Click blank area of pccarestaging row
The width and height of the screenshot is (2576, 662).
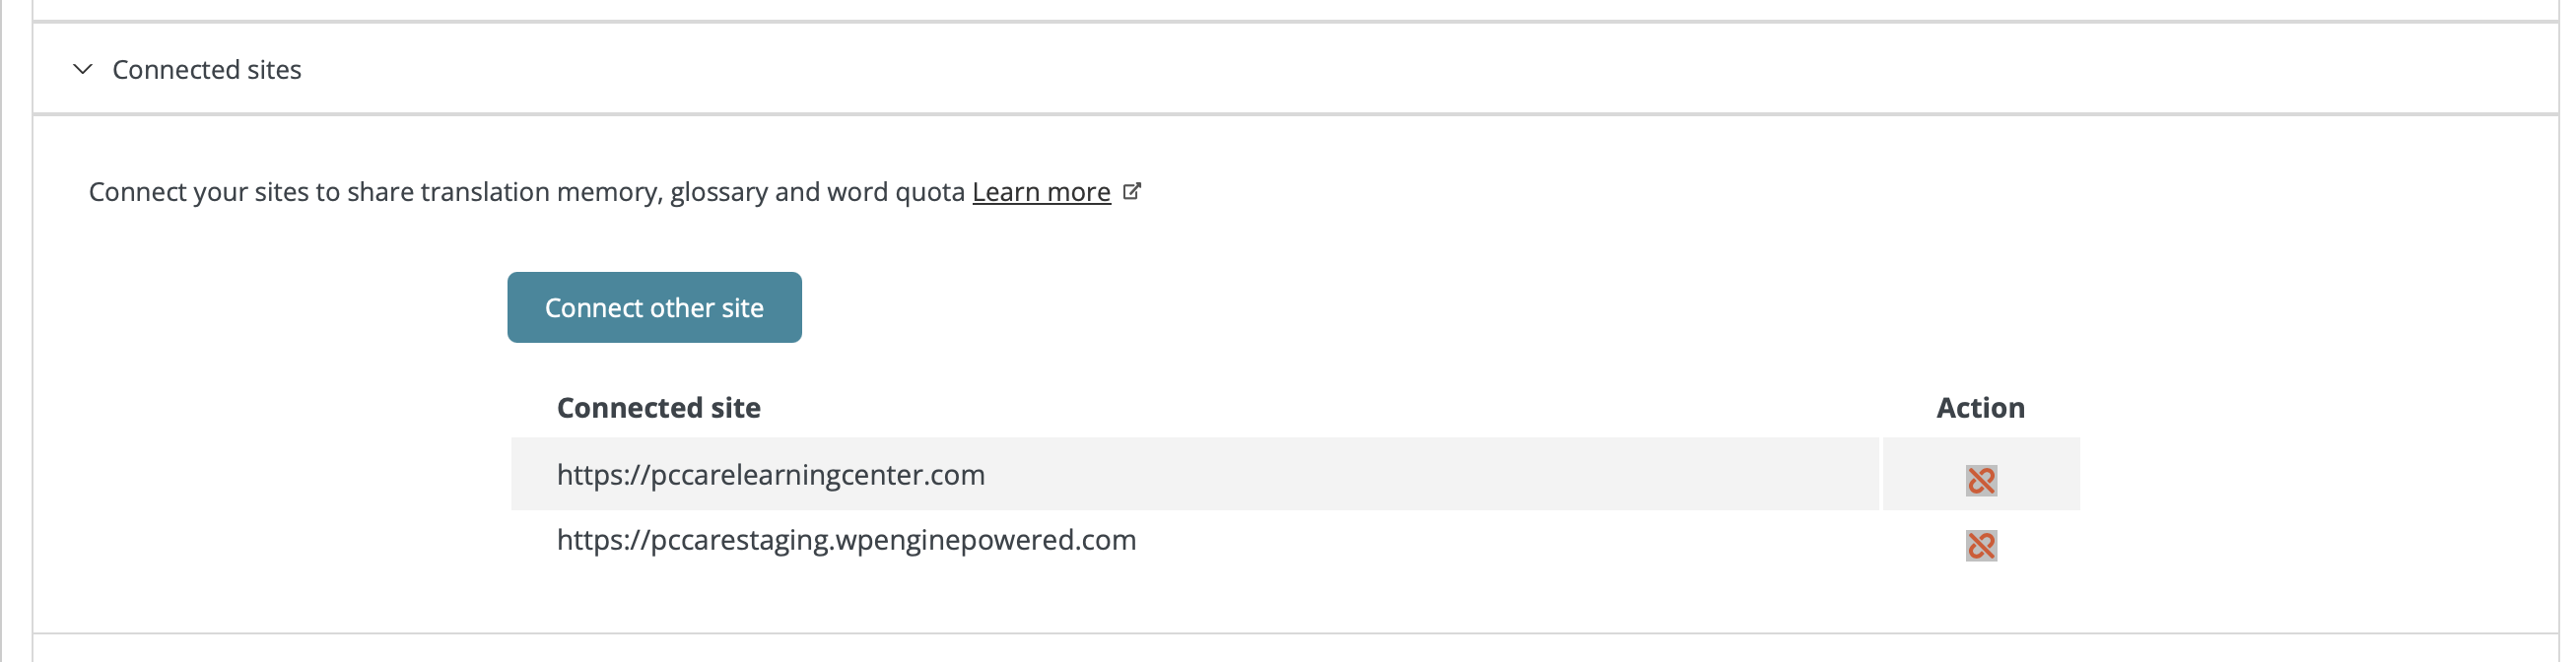1500,541
